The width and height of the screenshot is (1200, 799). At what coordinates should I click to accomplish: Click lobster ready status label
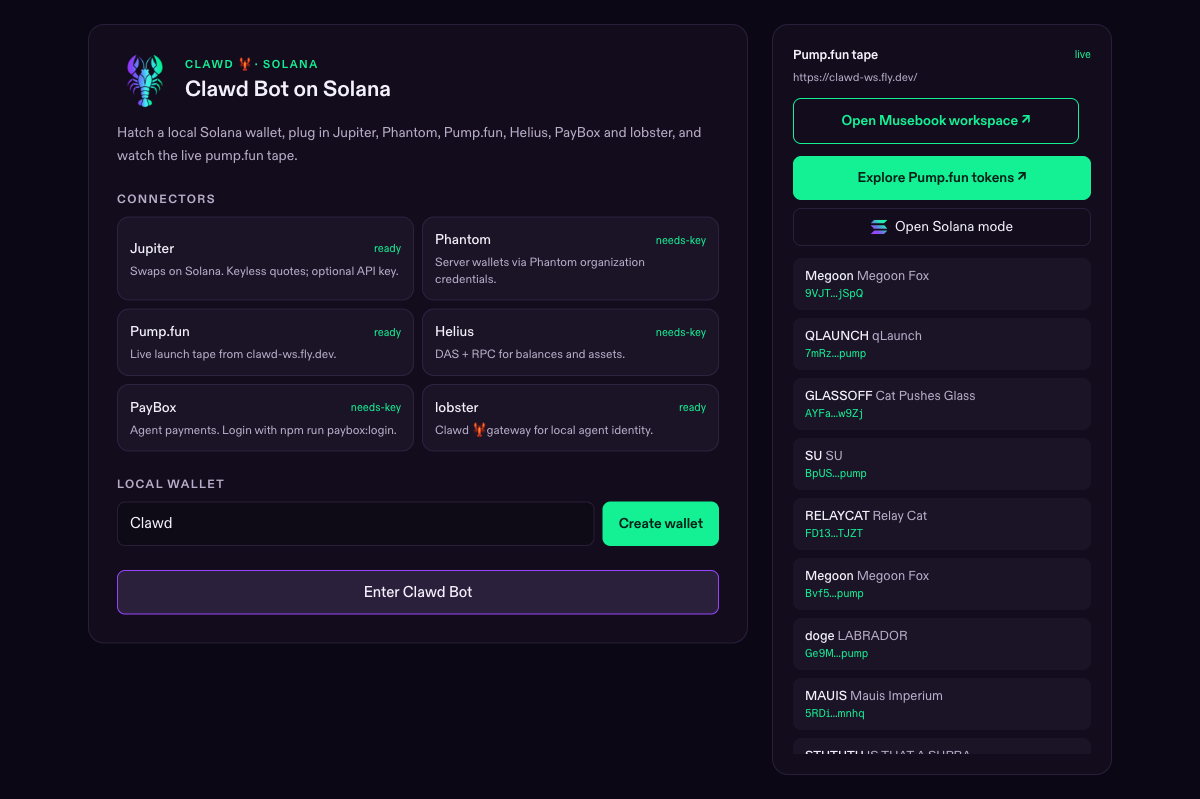[x=692, y=408]
